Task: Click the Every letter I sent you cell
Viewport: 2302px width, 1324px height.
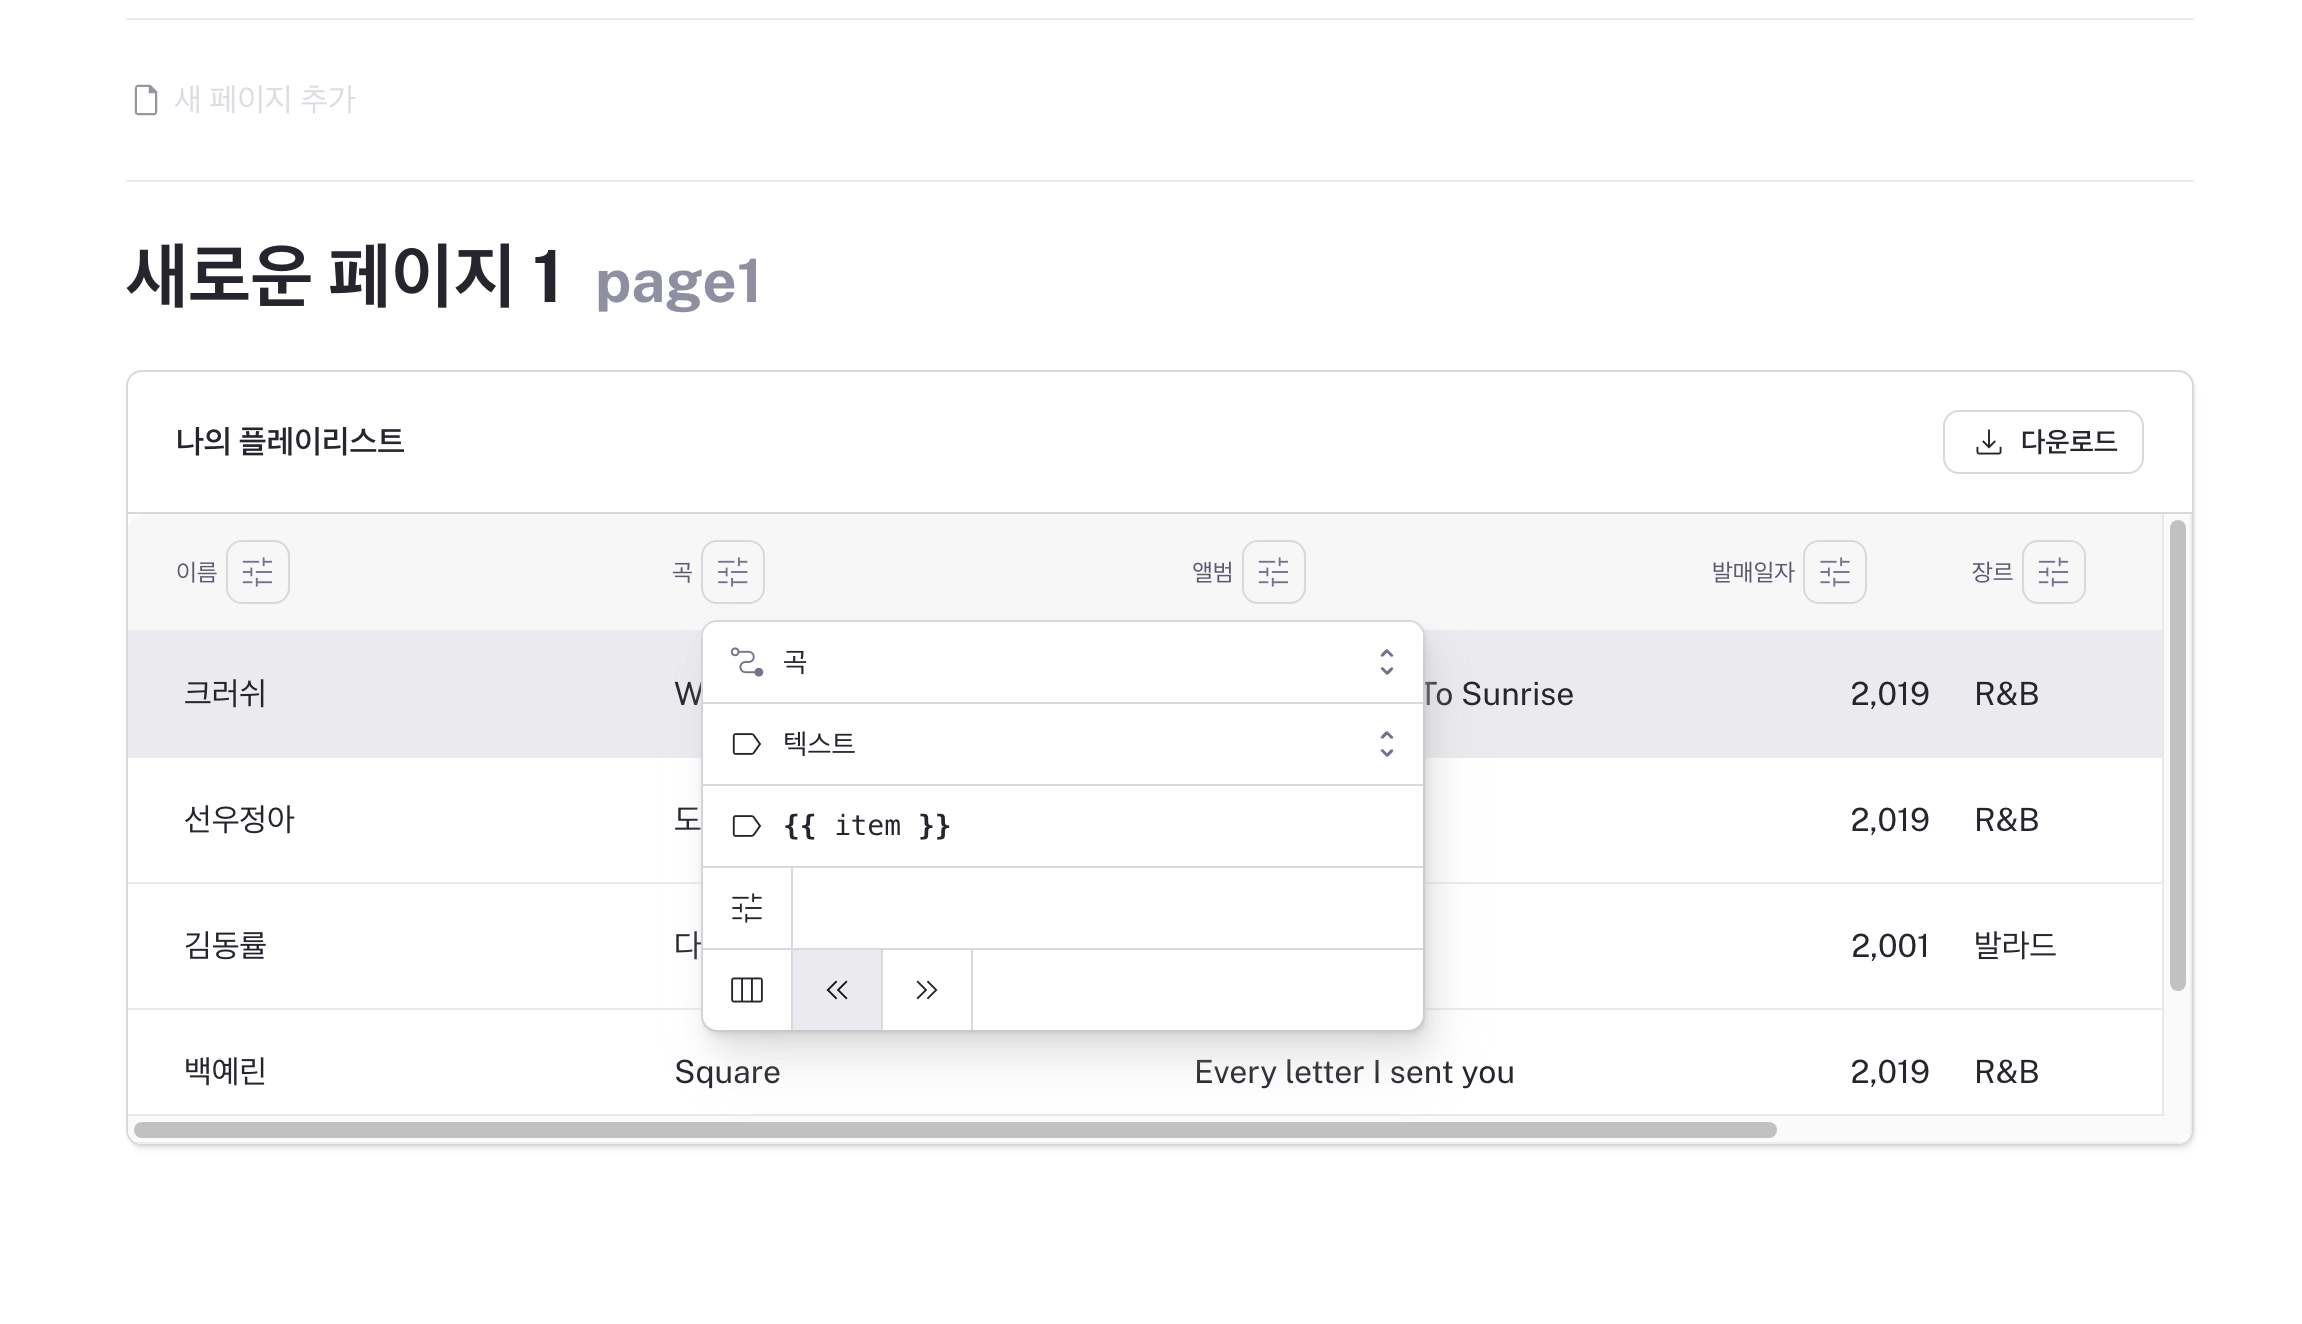Action: 1354,1072
